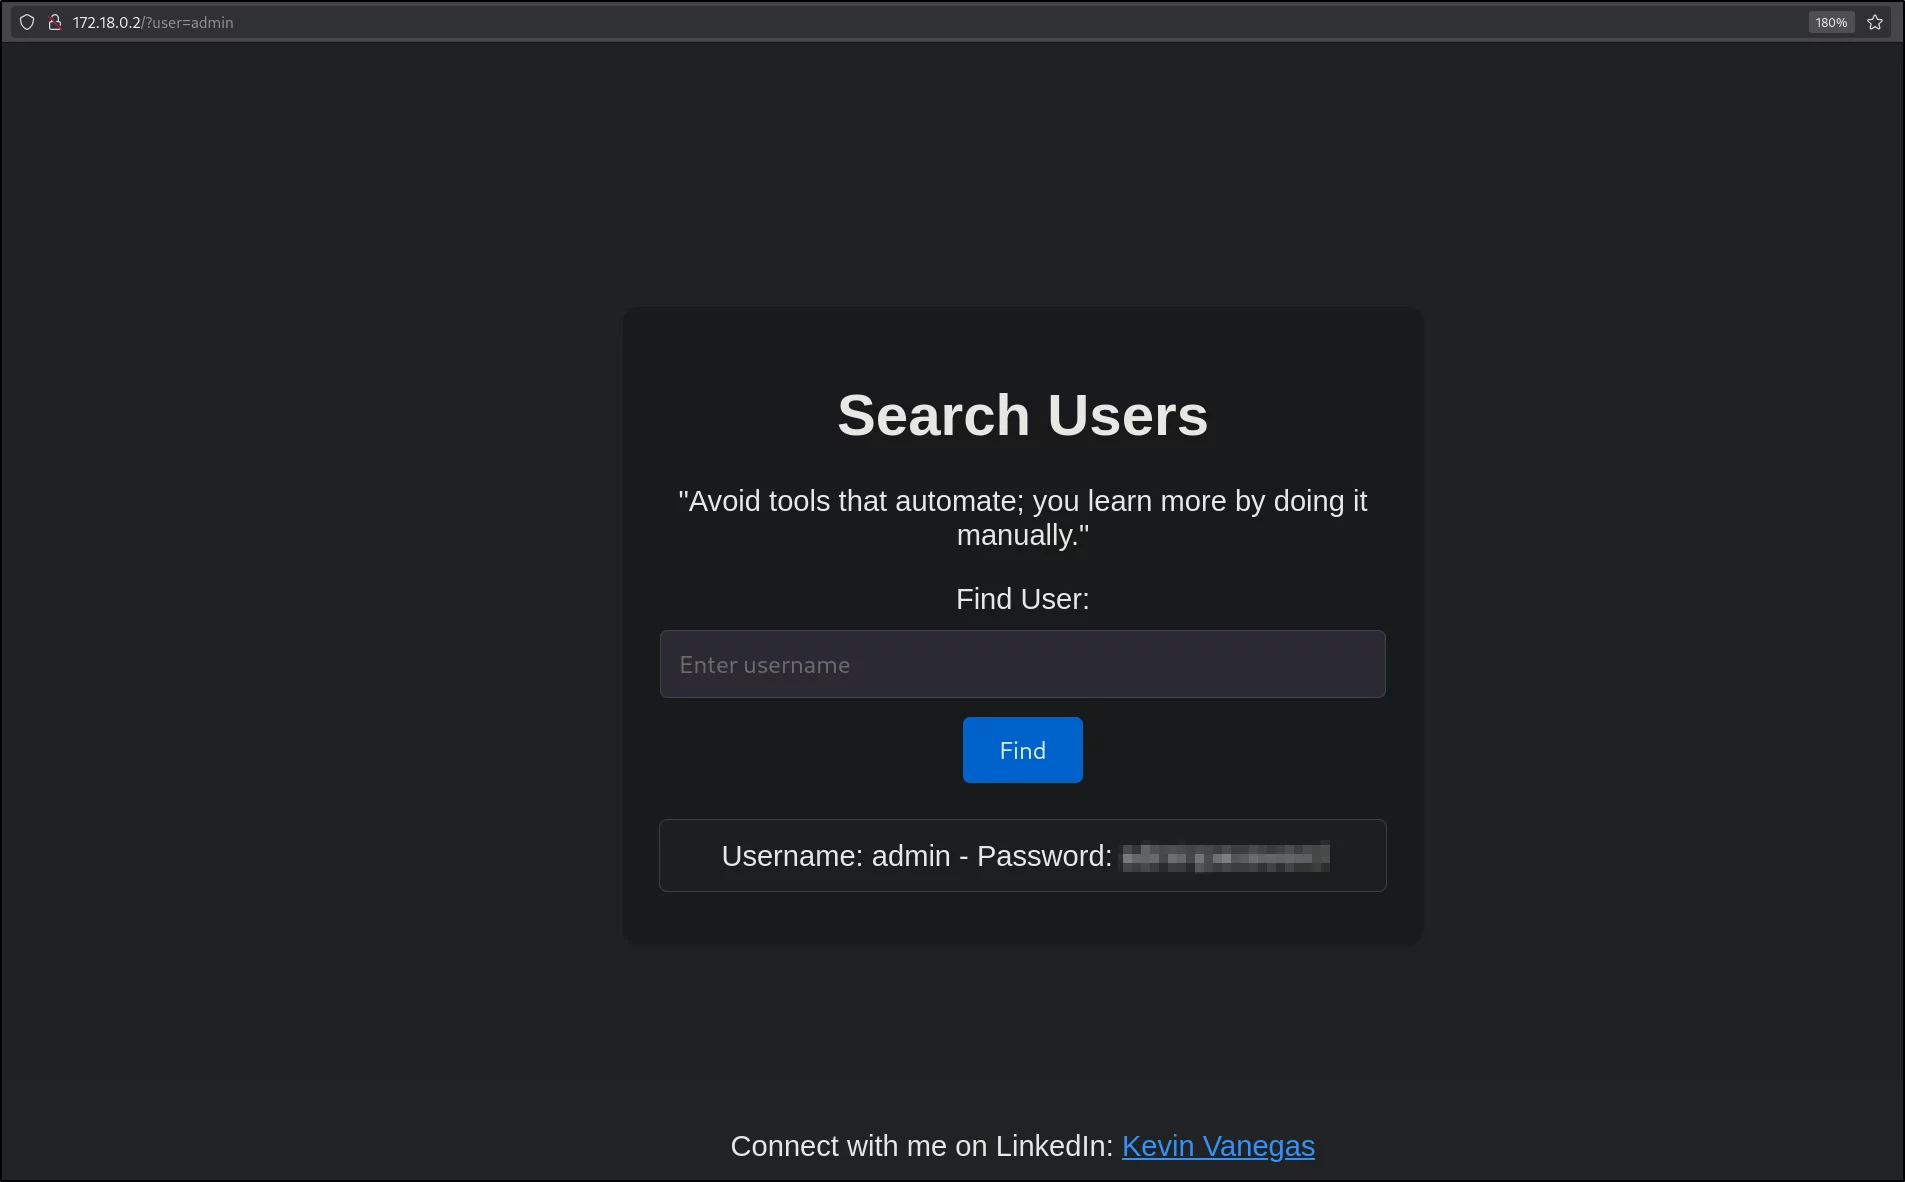Screen dimensions: 1905x1182
Task: Bookmark this page with the star icon
Action: coord(1875,22)
